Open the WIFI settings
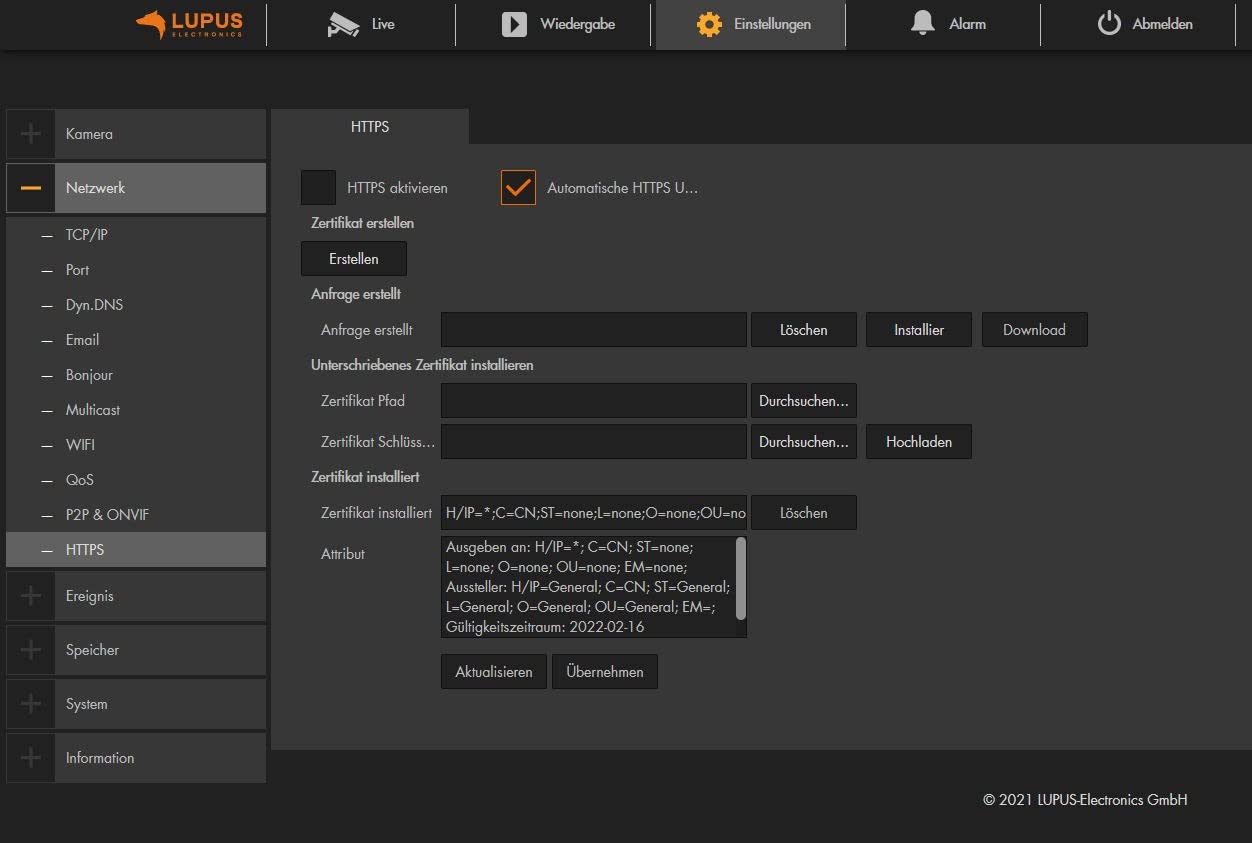Screen dimensions: 1252x843 136,445
